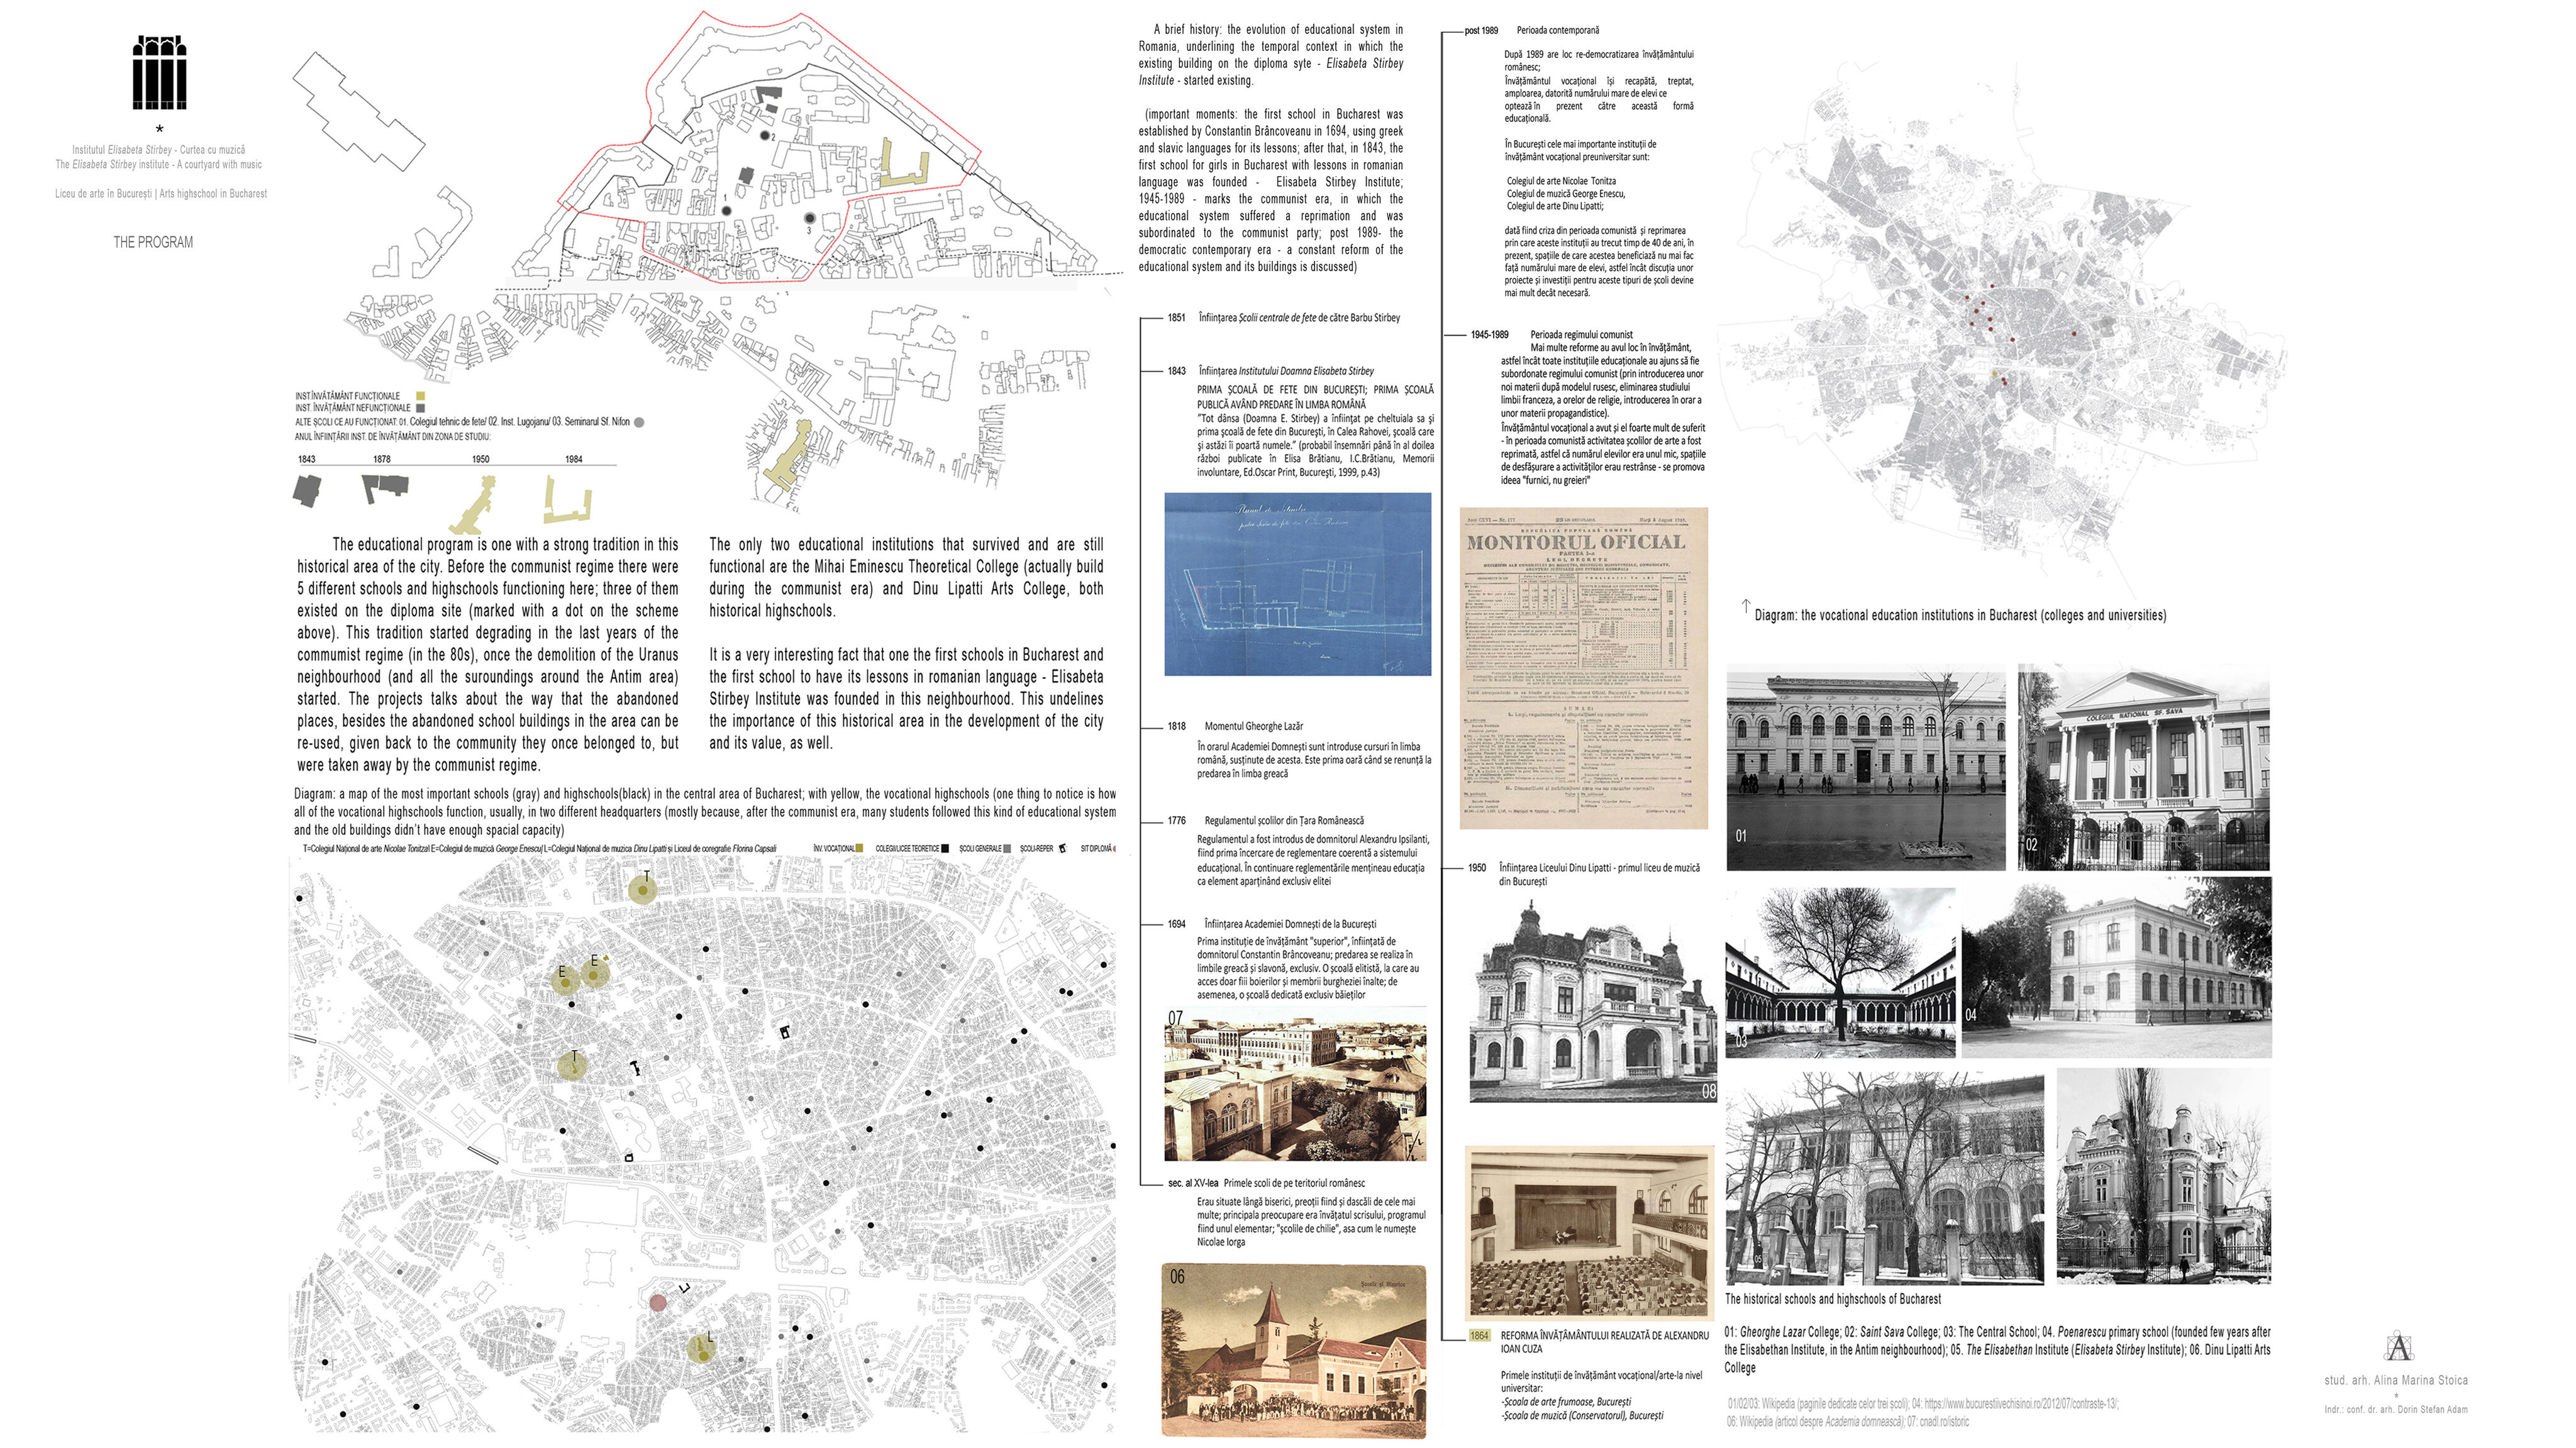This screenshot has height=1448, width=2576.
Task: Click the left 'E' marker on the city map
Action: tap(566, 980)
